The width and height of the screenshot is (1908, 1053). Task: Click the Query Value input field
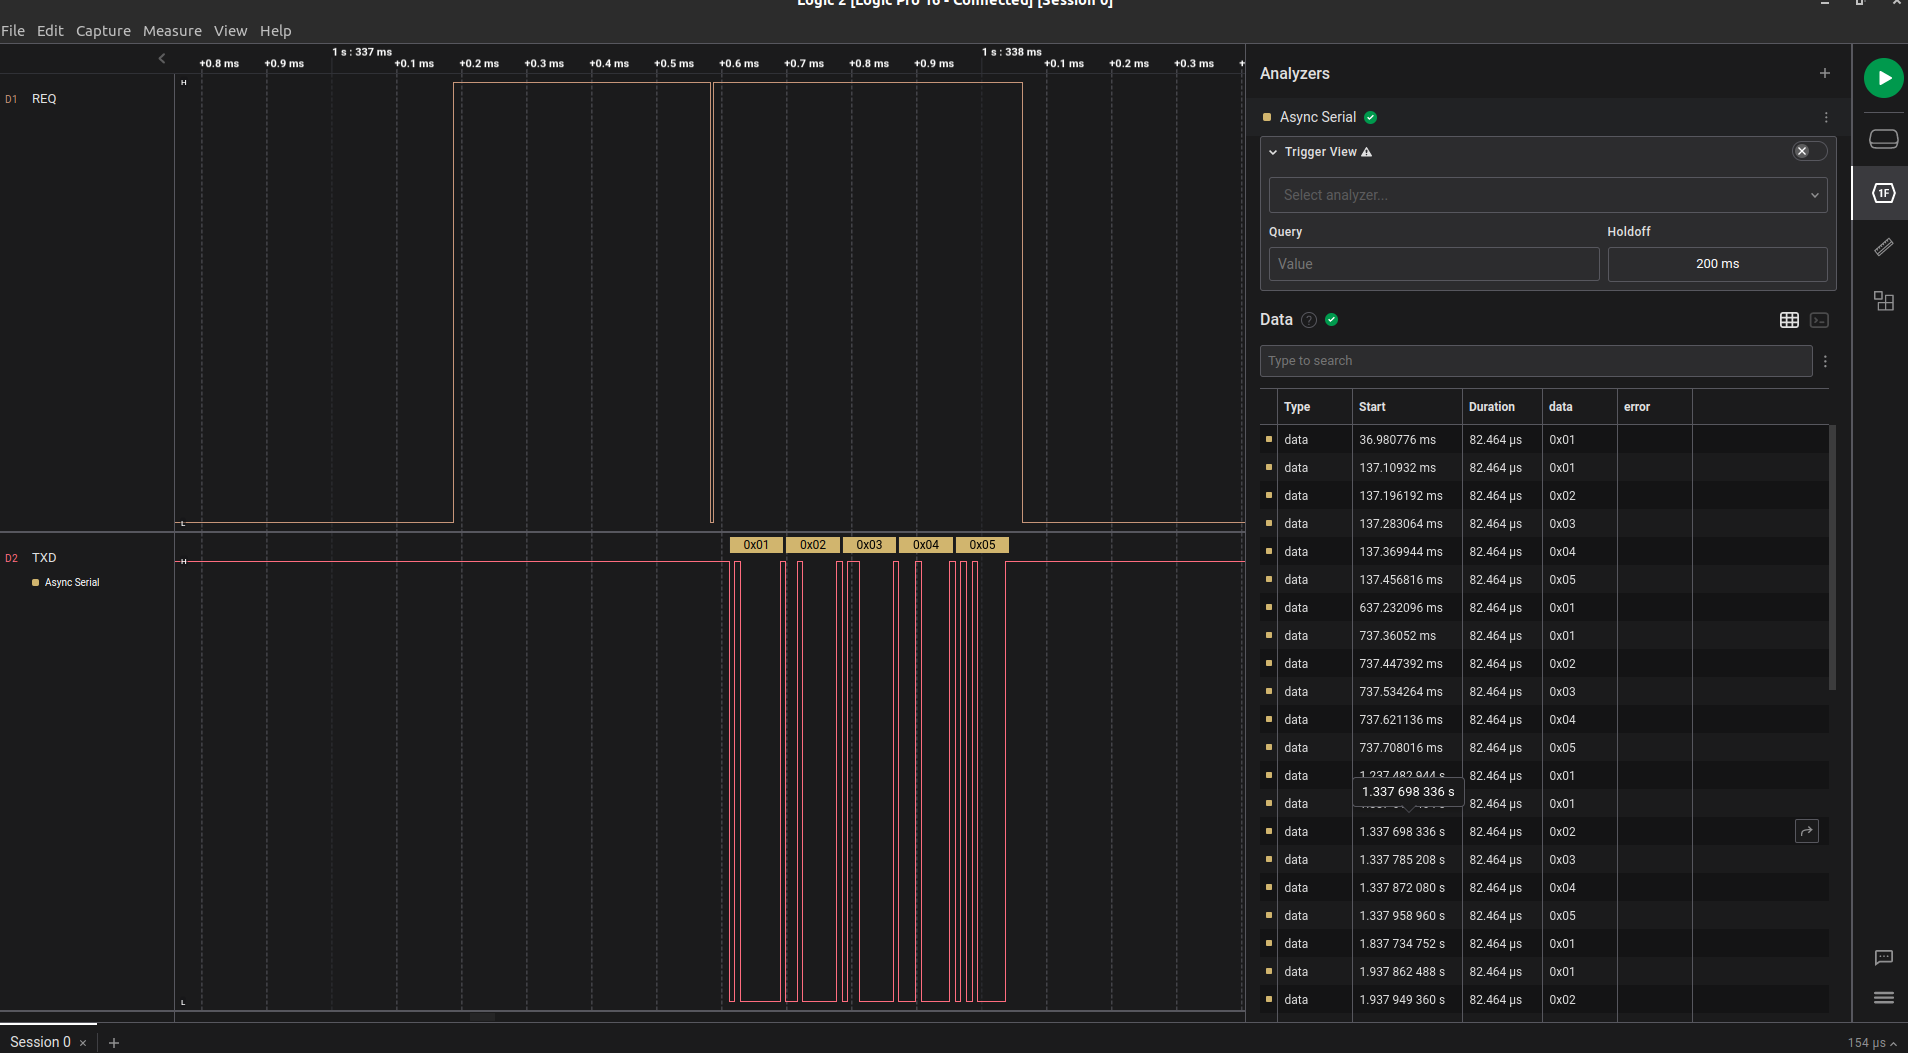1433,264
